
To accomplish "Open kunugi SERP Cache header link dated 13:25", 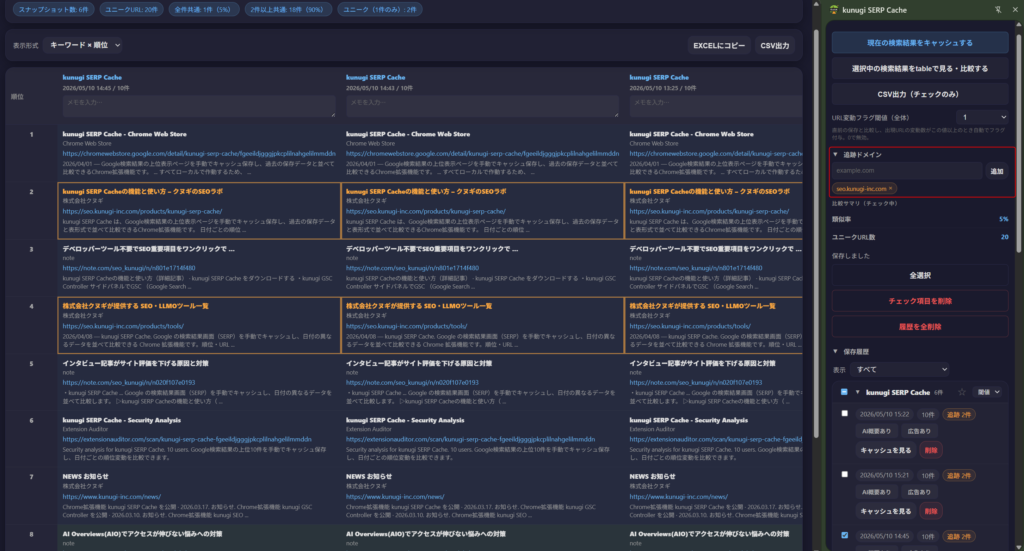I will [x=659, y=77].
